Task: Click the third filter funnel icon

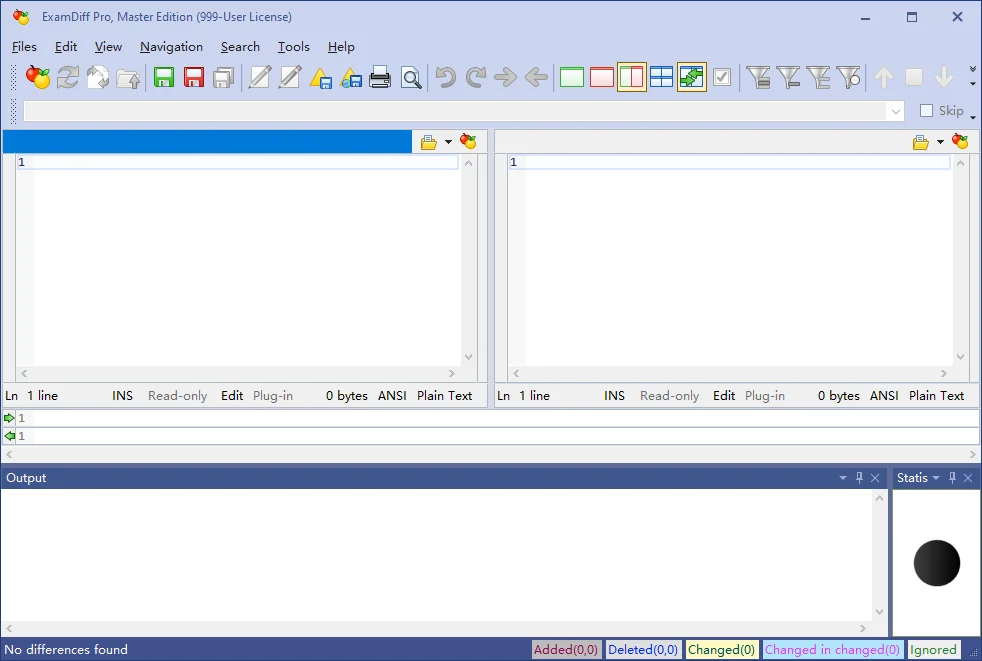Action: [x=819, y=78]
